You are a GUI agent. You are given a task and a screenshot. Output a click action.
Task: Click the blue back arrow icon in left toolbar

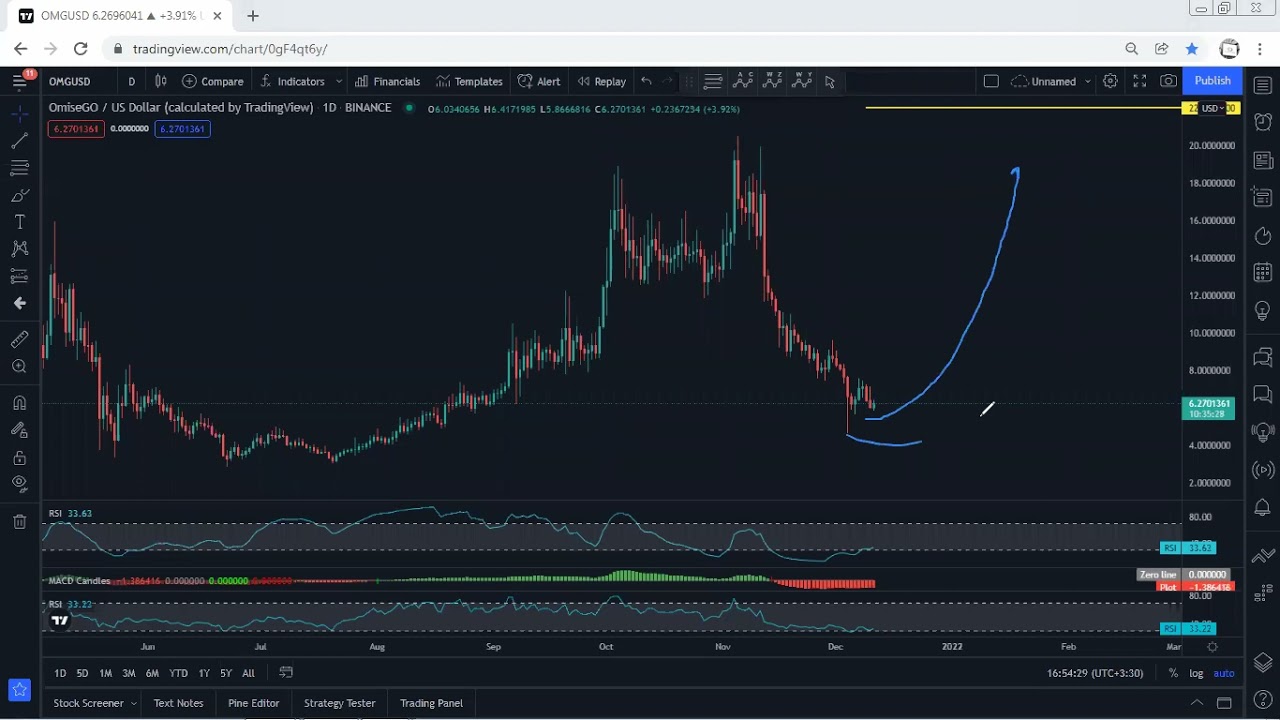[19, 303]
